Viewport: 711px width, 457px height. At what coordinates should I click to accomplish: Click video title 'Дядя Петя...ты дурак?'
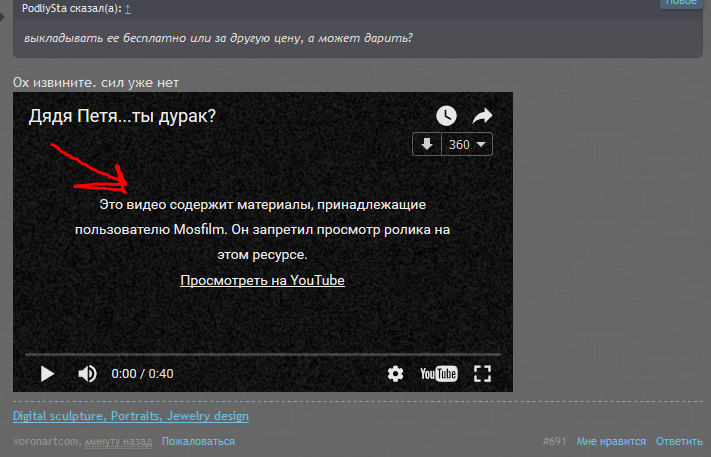tap(122, 116)
